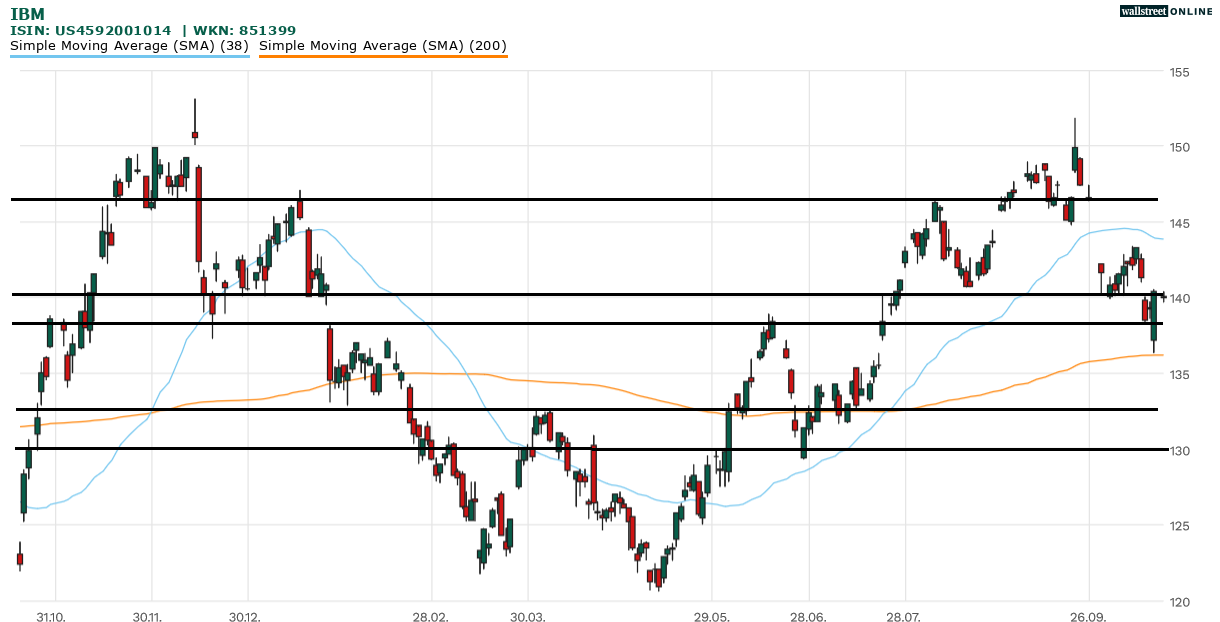Viewport: 1220px width, 622px height.
Task: Select the 31.10. date label on x-axis
Action: [x=49, y=616]
